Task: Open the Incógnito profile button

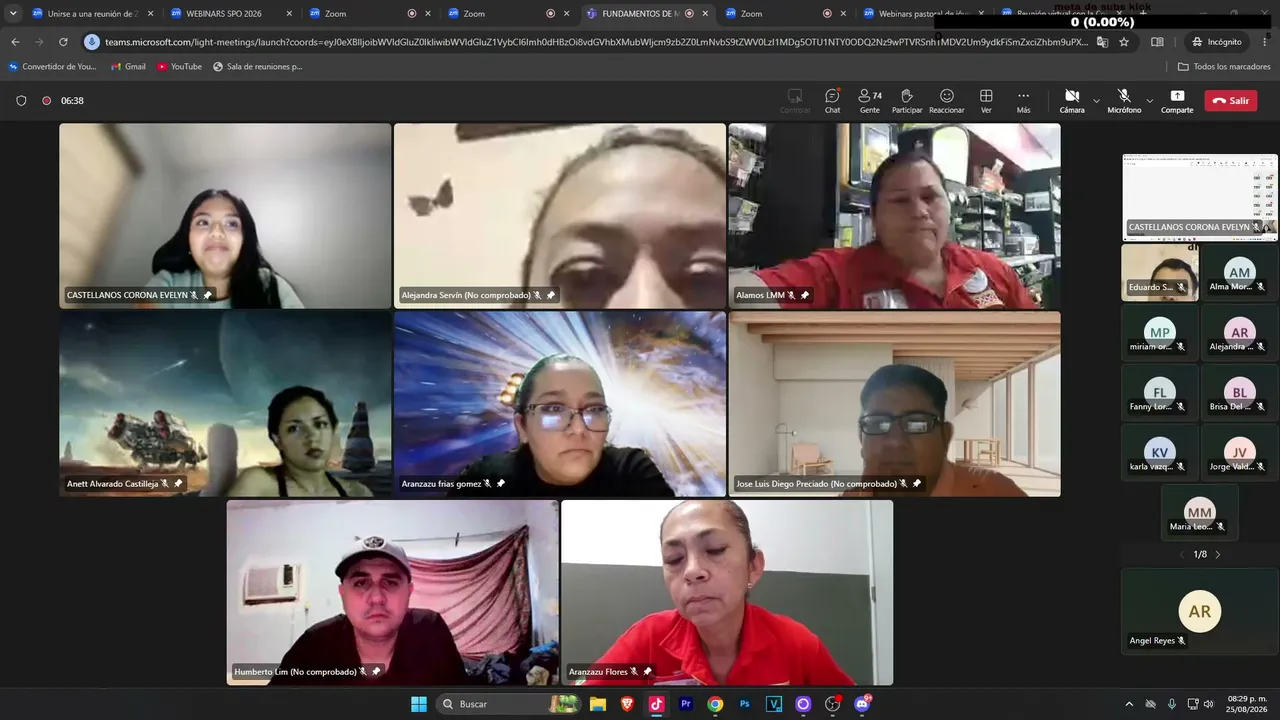Action: [1217, 42]
